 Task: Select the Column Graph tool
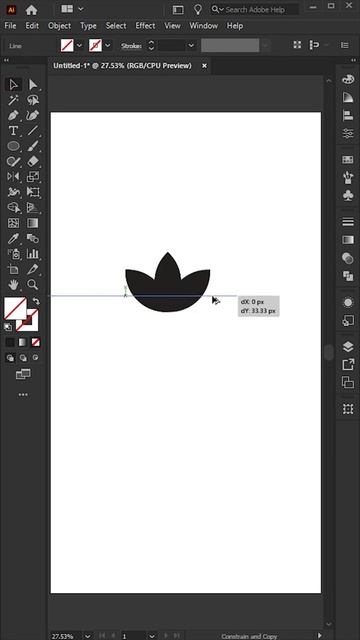33,254
